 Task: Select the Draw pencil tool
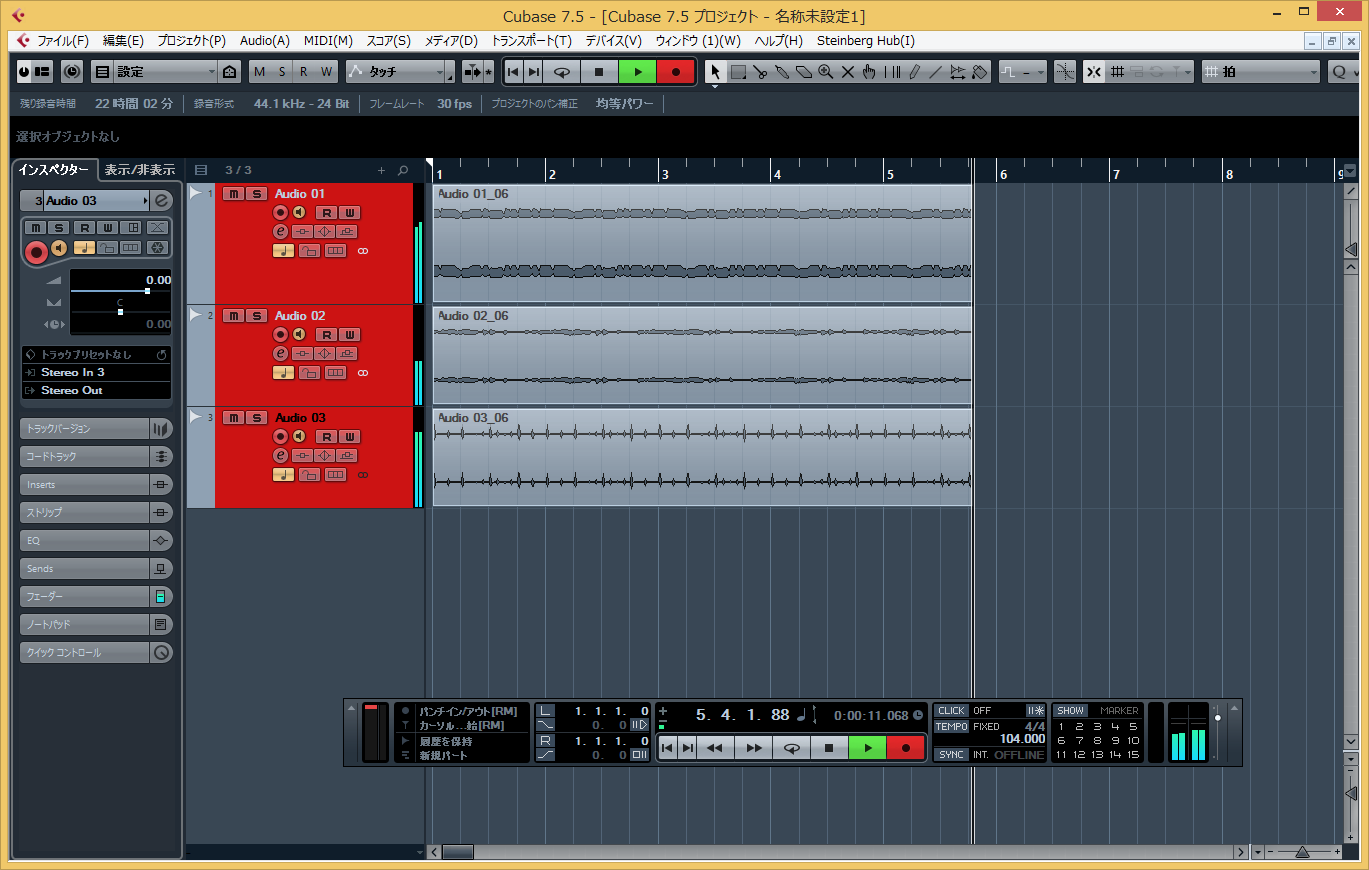914,72
